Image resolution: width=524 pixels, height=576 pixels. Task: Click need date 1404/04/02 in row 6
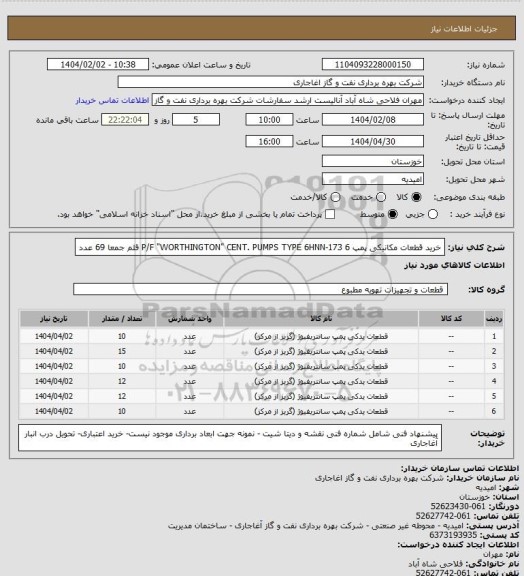[54, 411]
